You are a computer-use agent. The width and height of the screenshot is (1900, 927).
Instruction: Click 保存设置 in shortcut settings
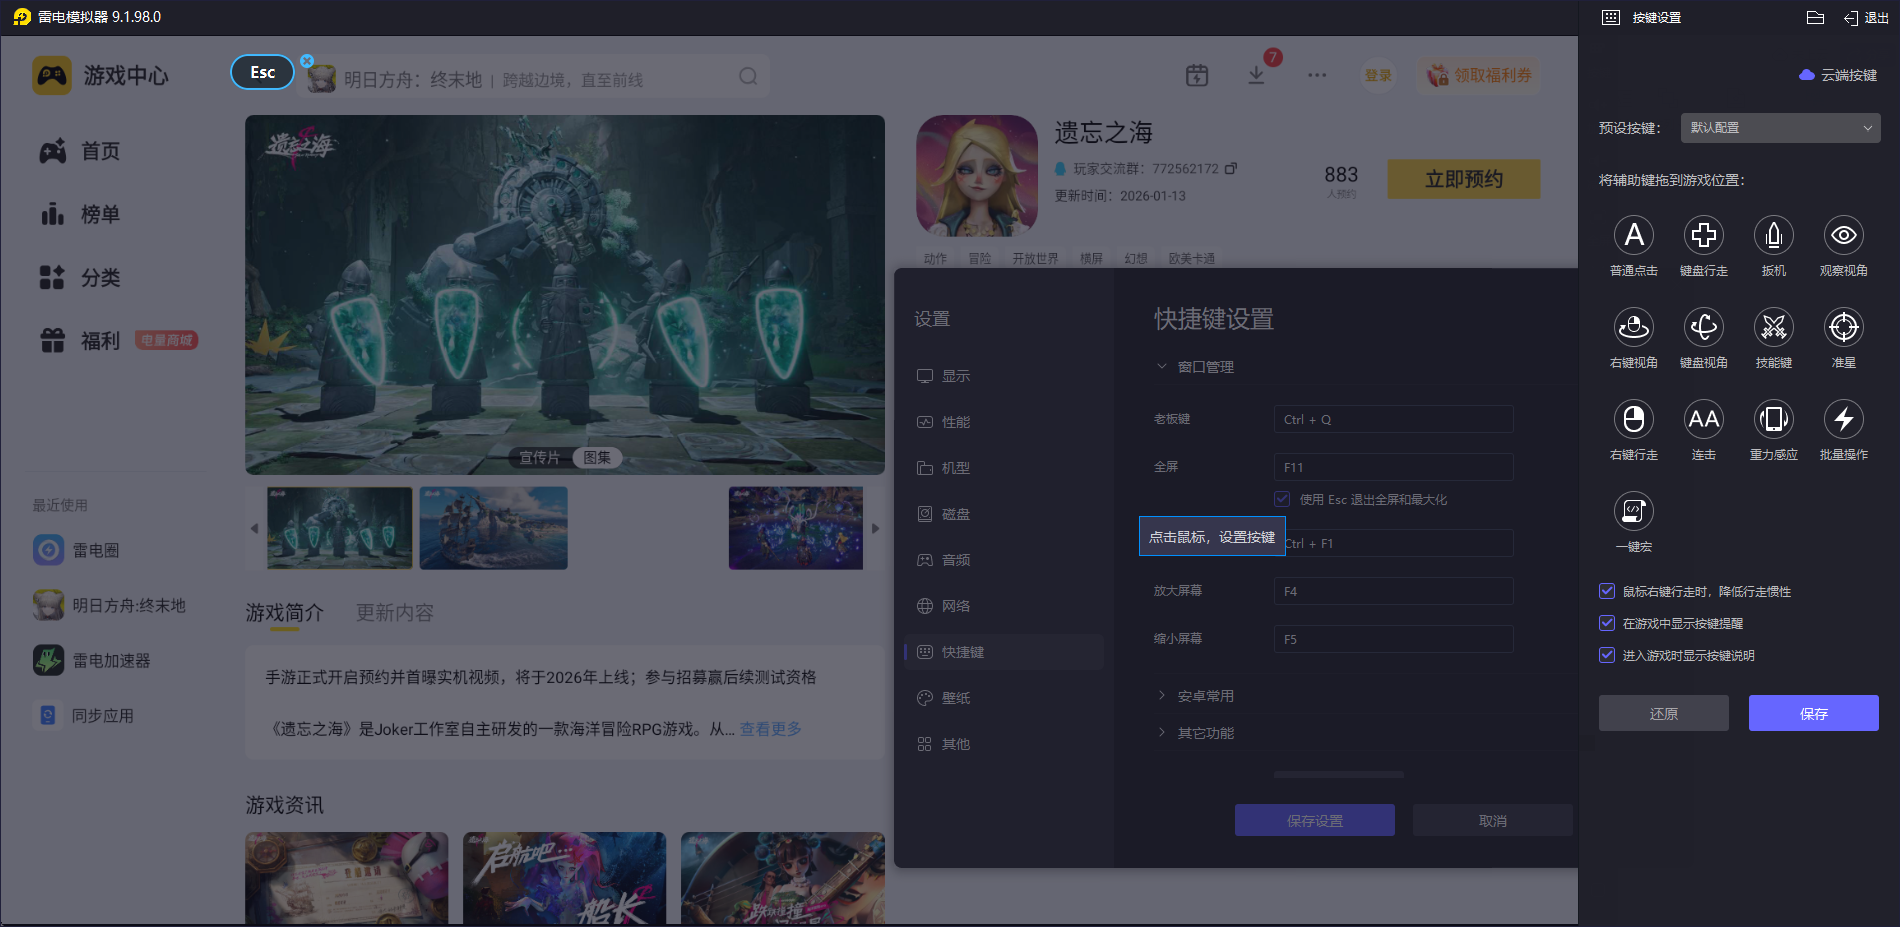point(1314,820)
